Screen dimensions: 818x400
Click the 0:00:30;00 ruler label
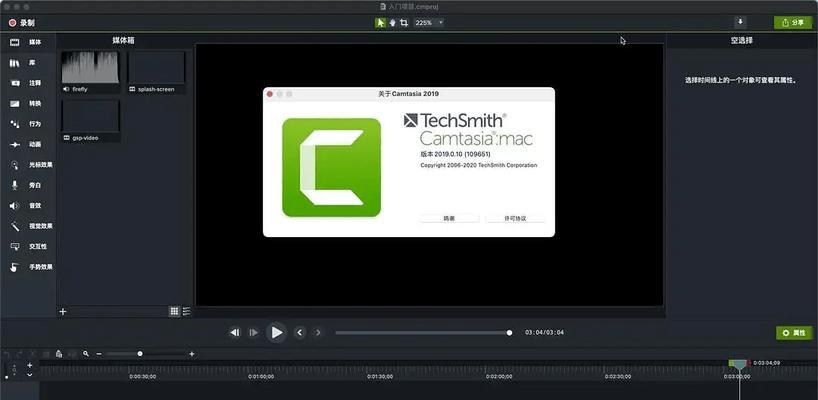pyautogui.click(x=142, y=376)
